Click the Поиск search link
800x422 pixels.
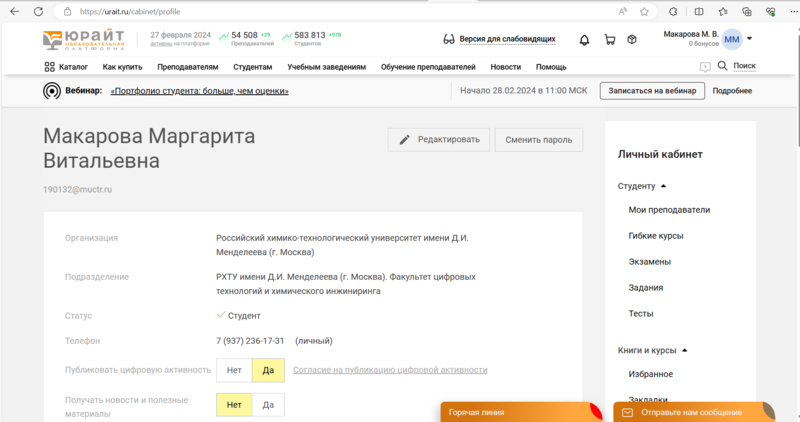(x=744, y=66)
